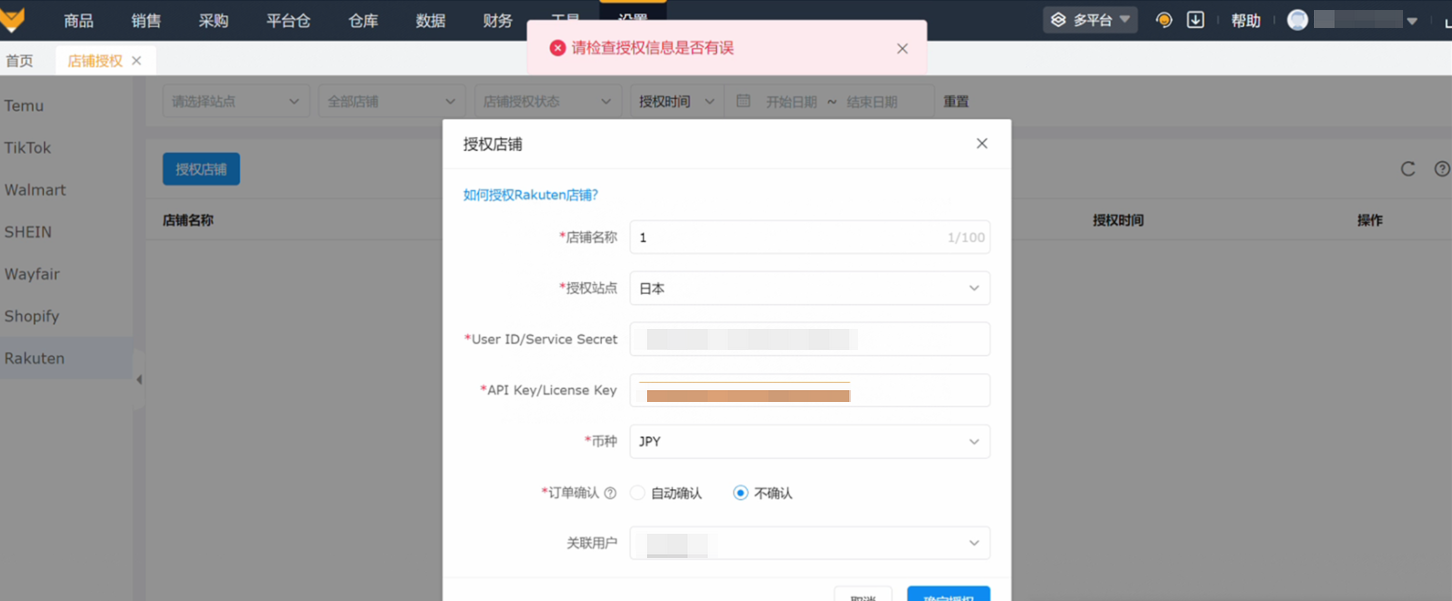Select Rakuten in the sidebar
This screenshot has height=601, width=1452.
pyautogui.click(x=66, y=358)
